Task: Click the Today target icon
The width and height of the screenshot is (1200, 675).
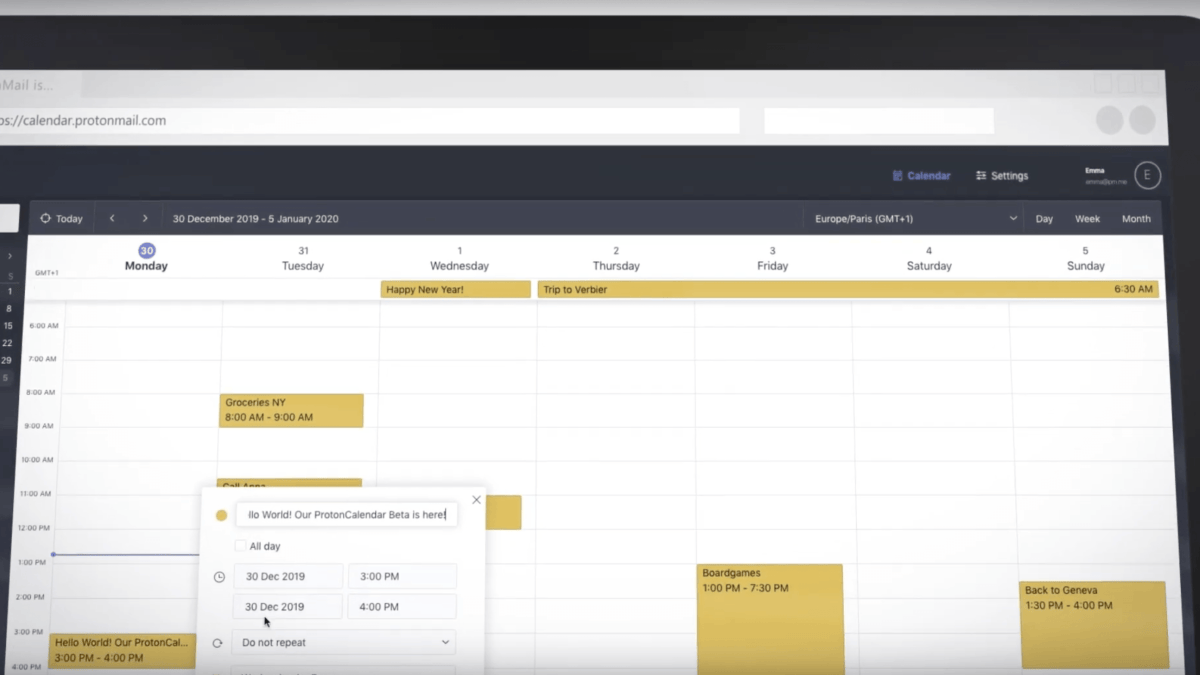Action: click(x=45, y=219)
